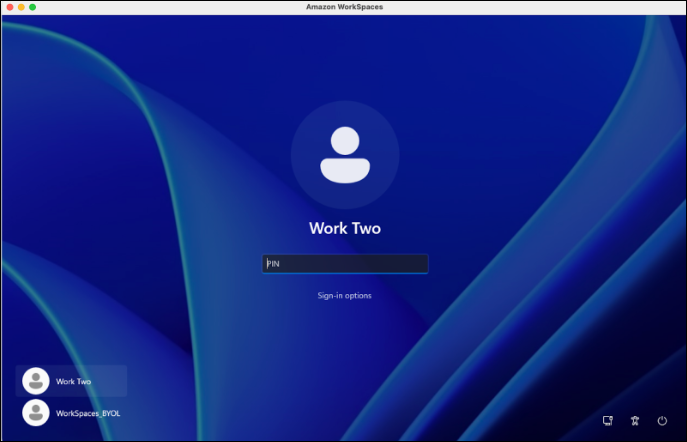
Task: Click the Work Two heading below the avatar
Action: (x=344, y=228)
